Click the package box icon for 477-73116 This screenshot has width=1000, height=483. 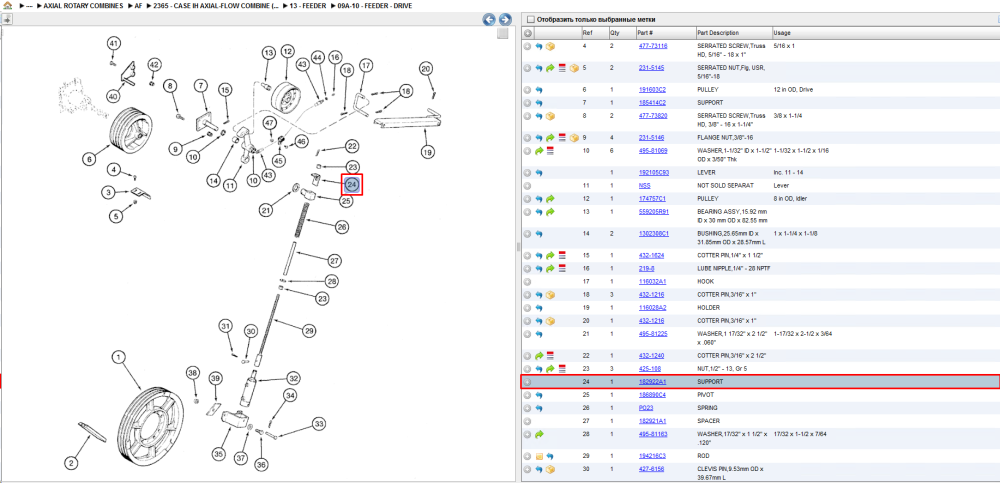coord(550,47)
